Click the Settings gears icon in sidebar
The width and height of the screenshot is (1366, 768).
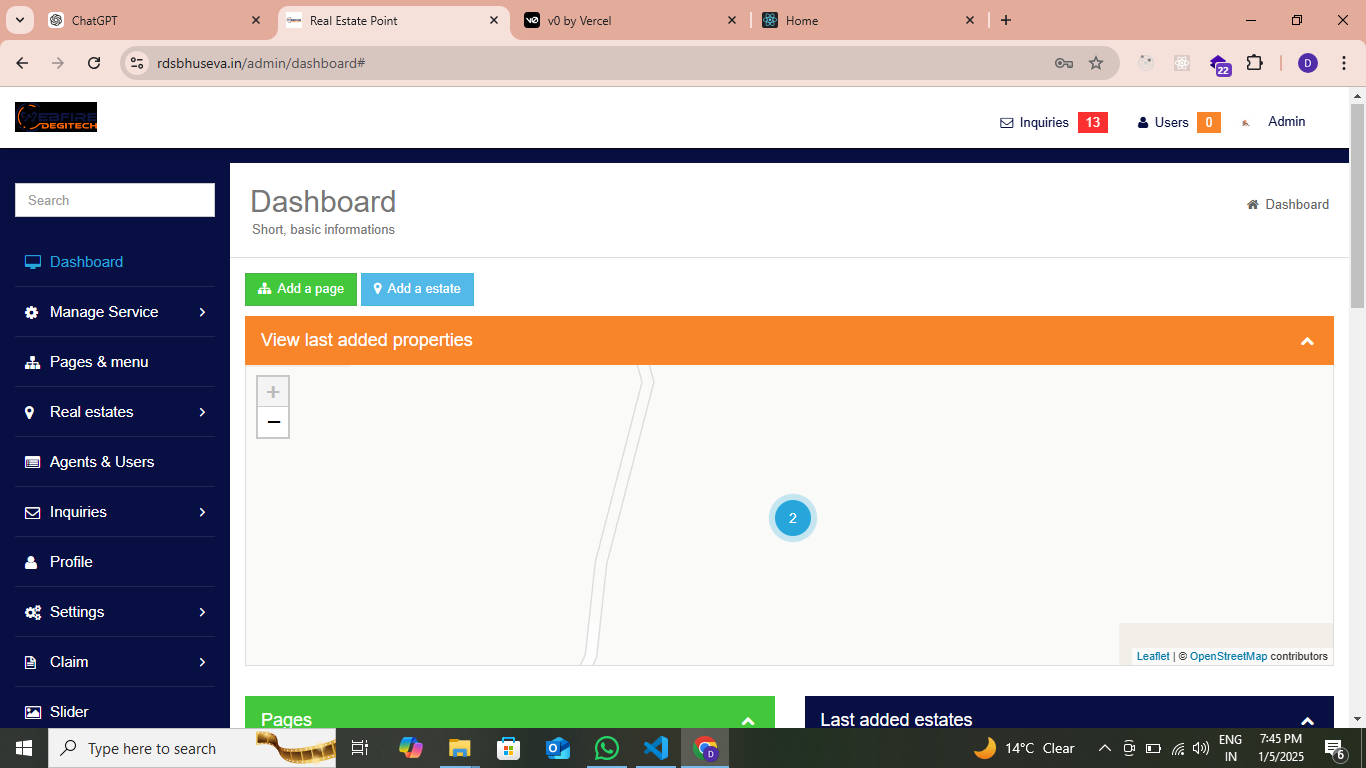pyautogui.click(x=32, y=612)
